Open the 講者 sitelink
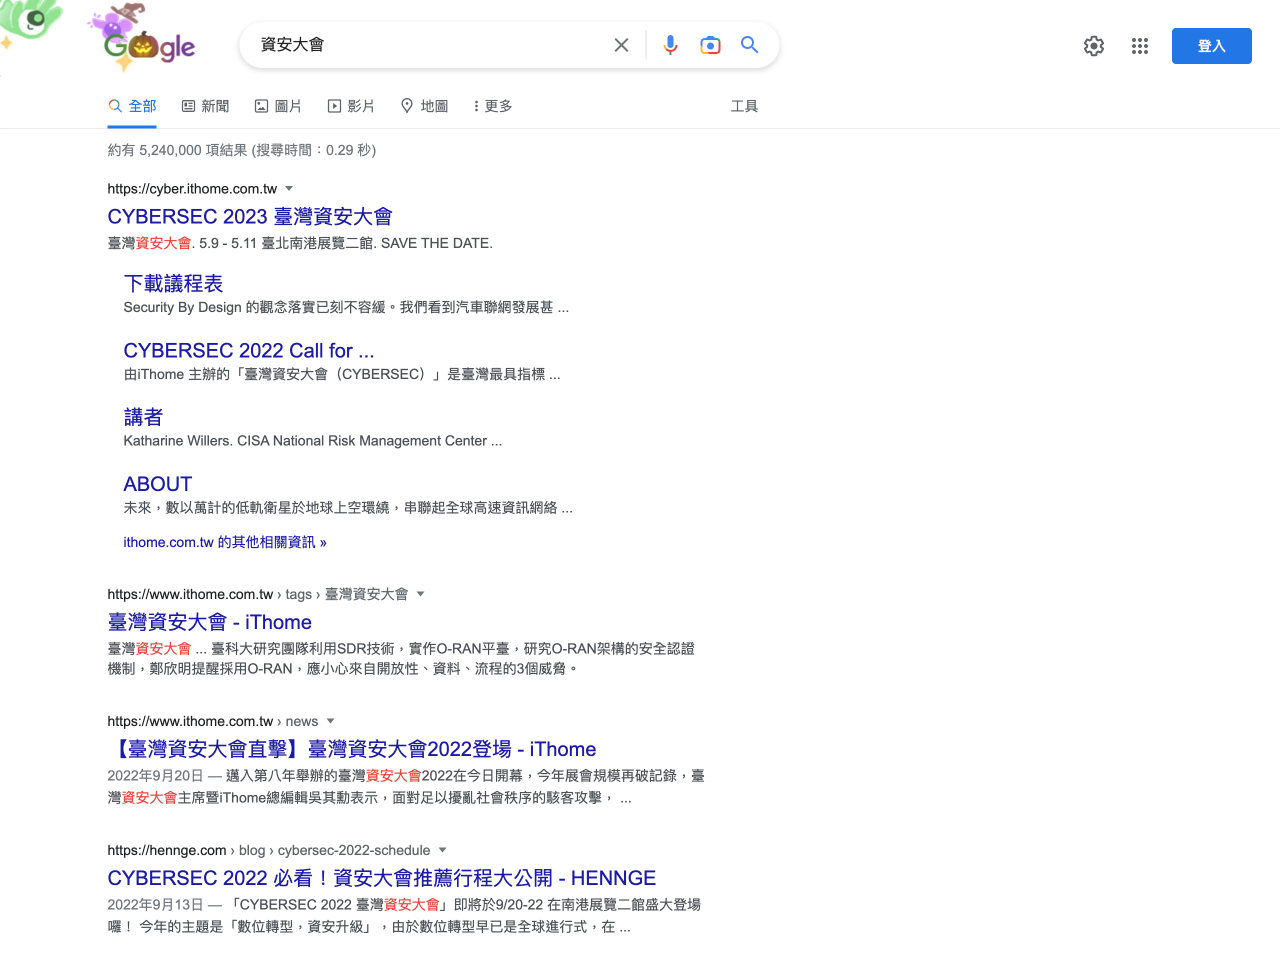The image size is (1280, 959). click(x=143, y=417)
